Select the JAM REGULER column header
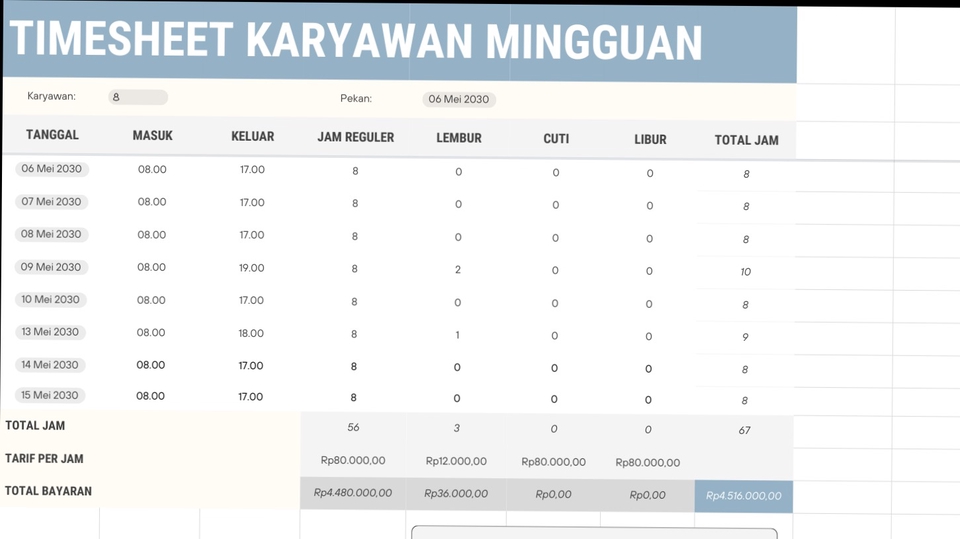This screenshot has height=539, width=960. tap(355, 137)
